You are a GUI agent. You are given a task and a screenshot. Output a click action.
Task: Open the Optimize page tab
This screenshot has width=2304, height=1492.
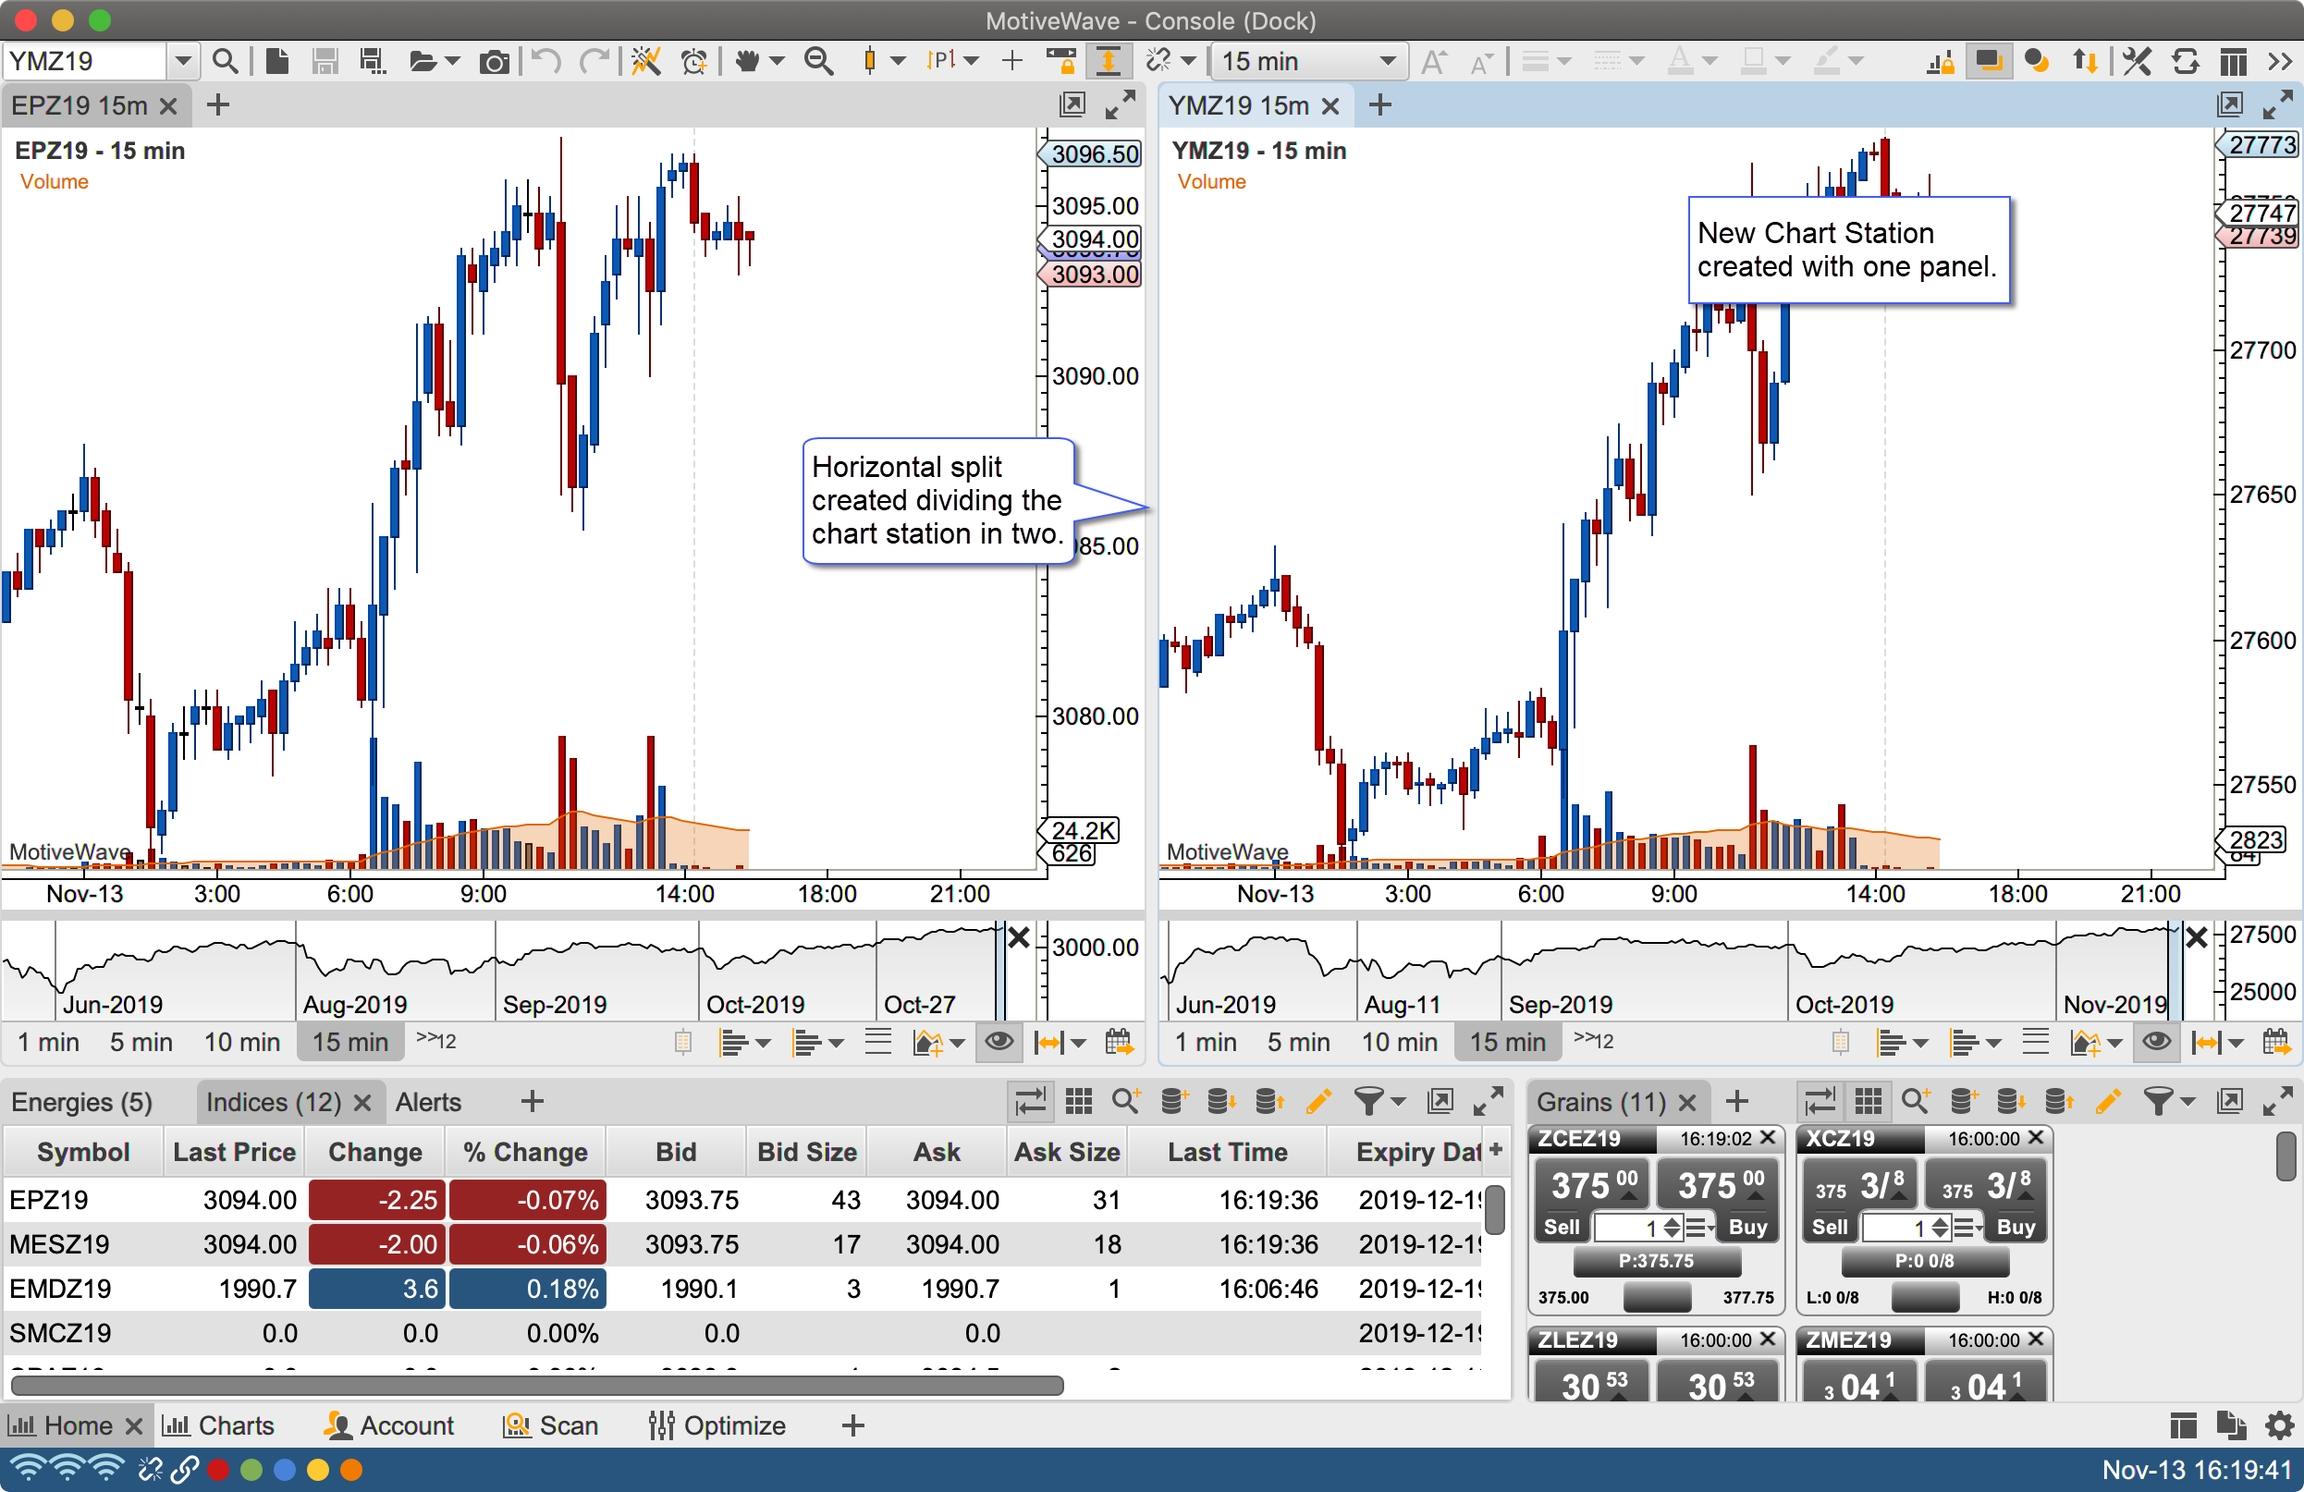point(717,1426)
